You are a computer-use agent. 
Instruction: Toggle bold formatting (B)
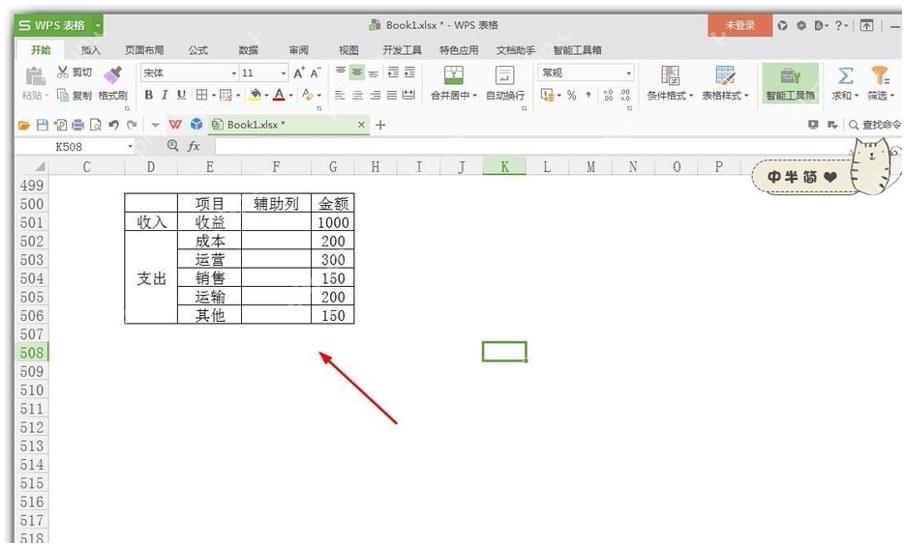coord(149,95)
